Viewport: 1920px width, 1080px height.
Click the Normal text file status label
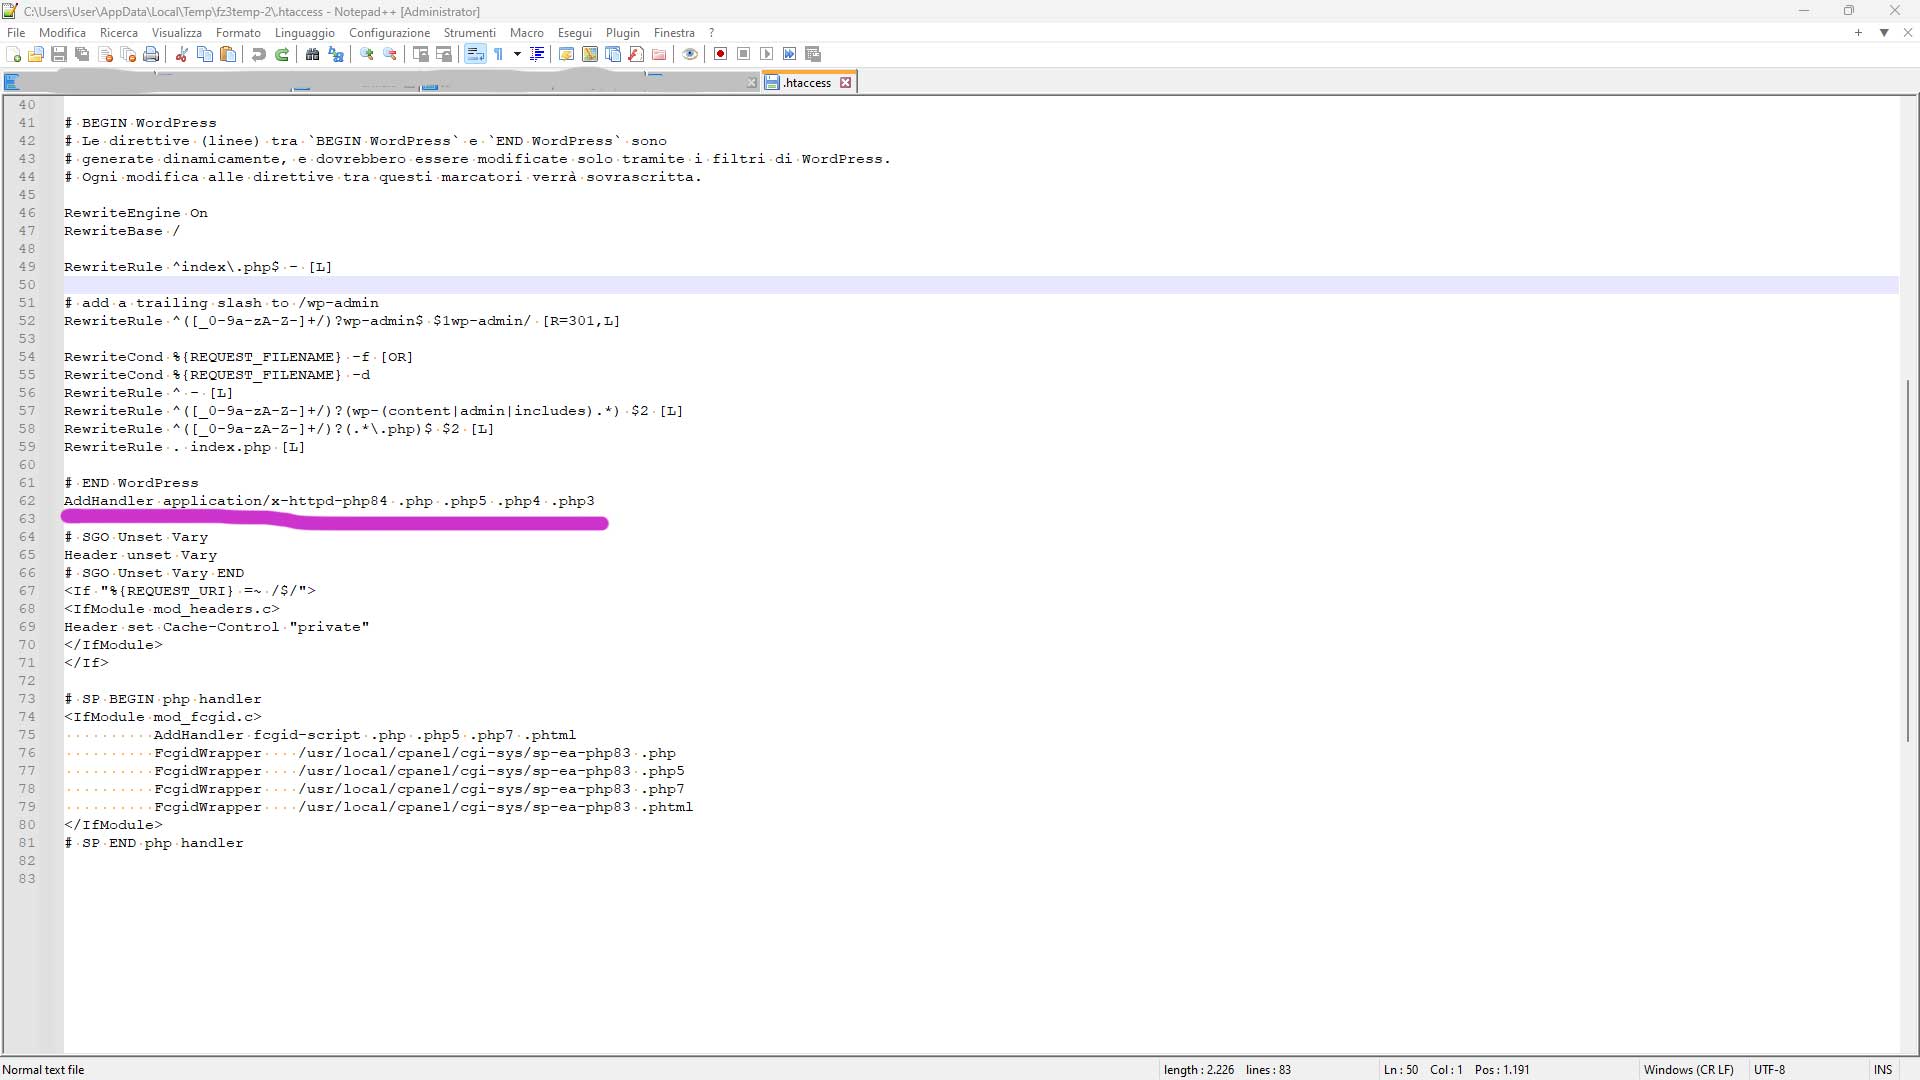tap(44, 1069)
